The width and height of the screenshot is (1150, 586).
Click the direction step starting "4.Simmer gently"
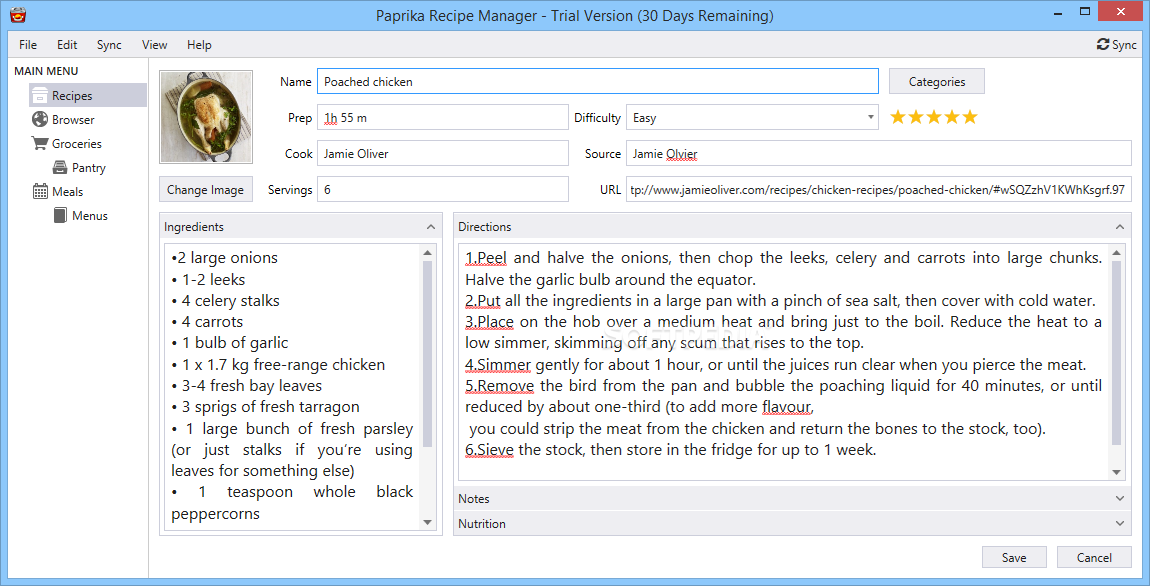(775, 365)
